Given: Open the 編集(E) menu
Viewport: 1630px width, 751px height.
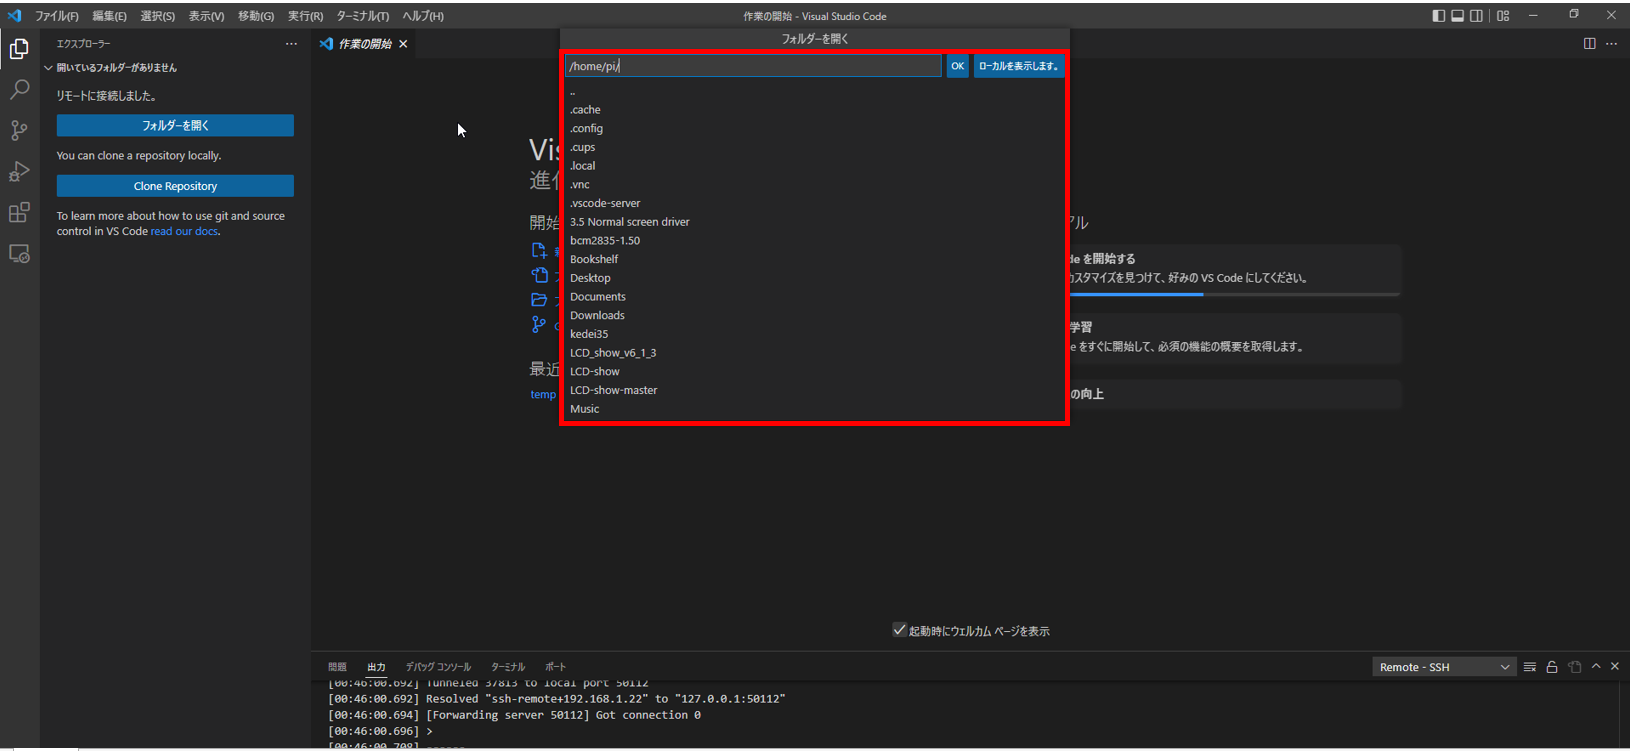Looking at the screenshot, I should 110,16.
